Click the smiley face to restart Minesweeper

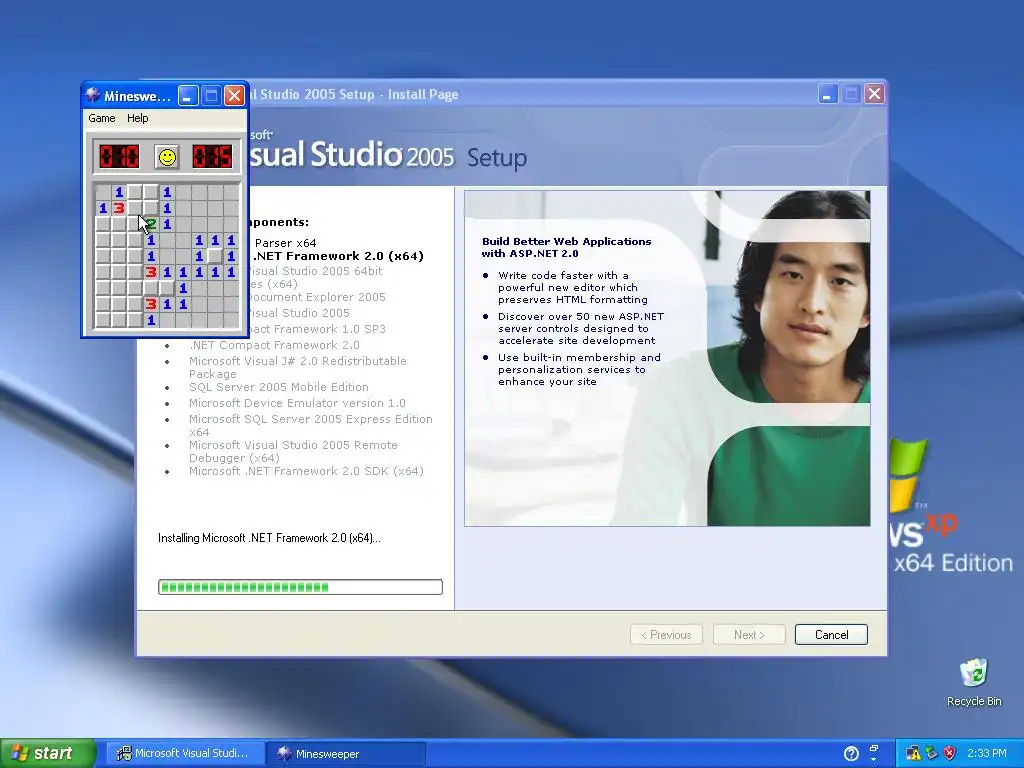point(167,157)
